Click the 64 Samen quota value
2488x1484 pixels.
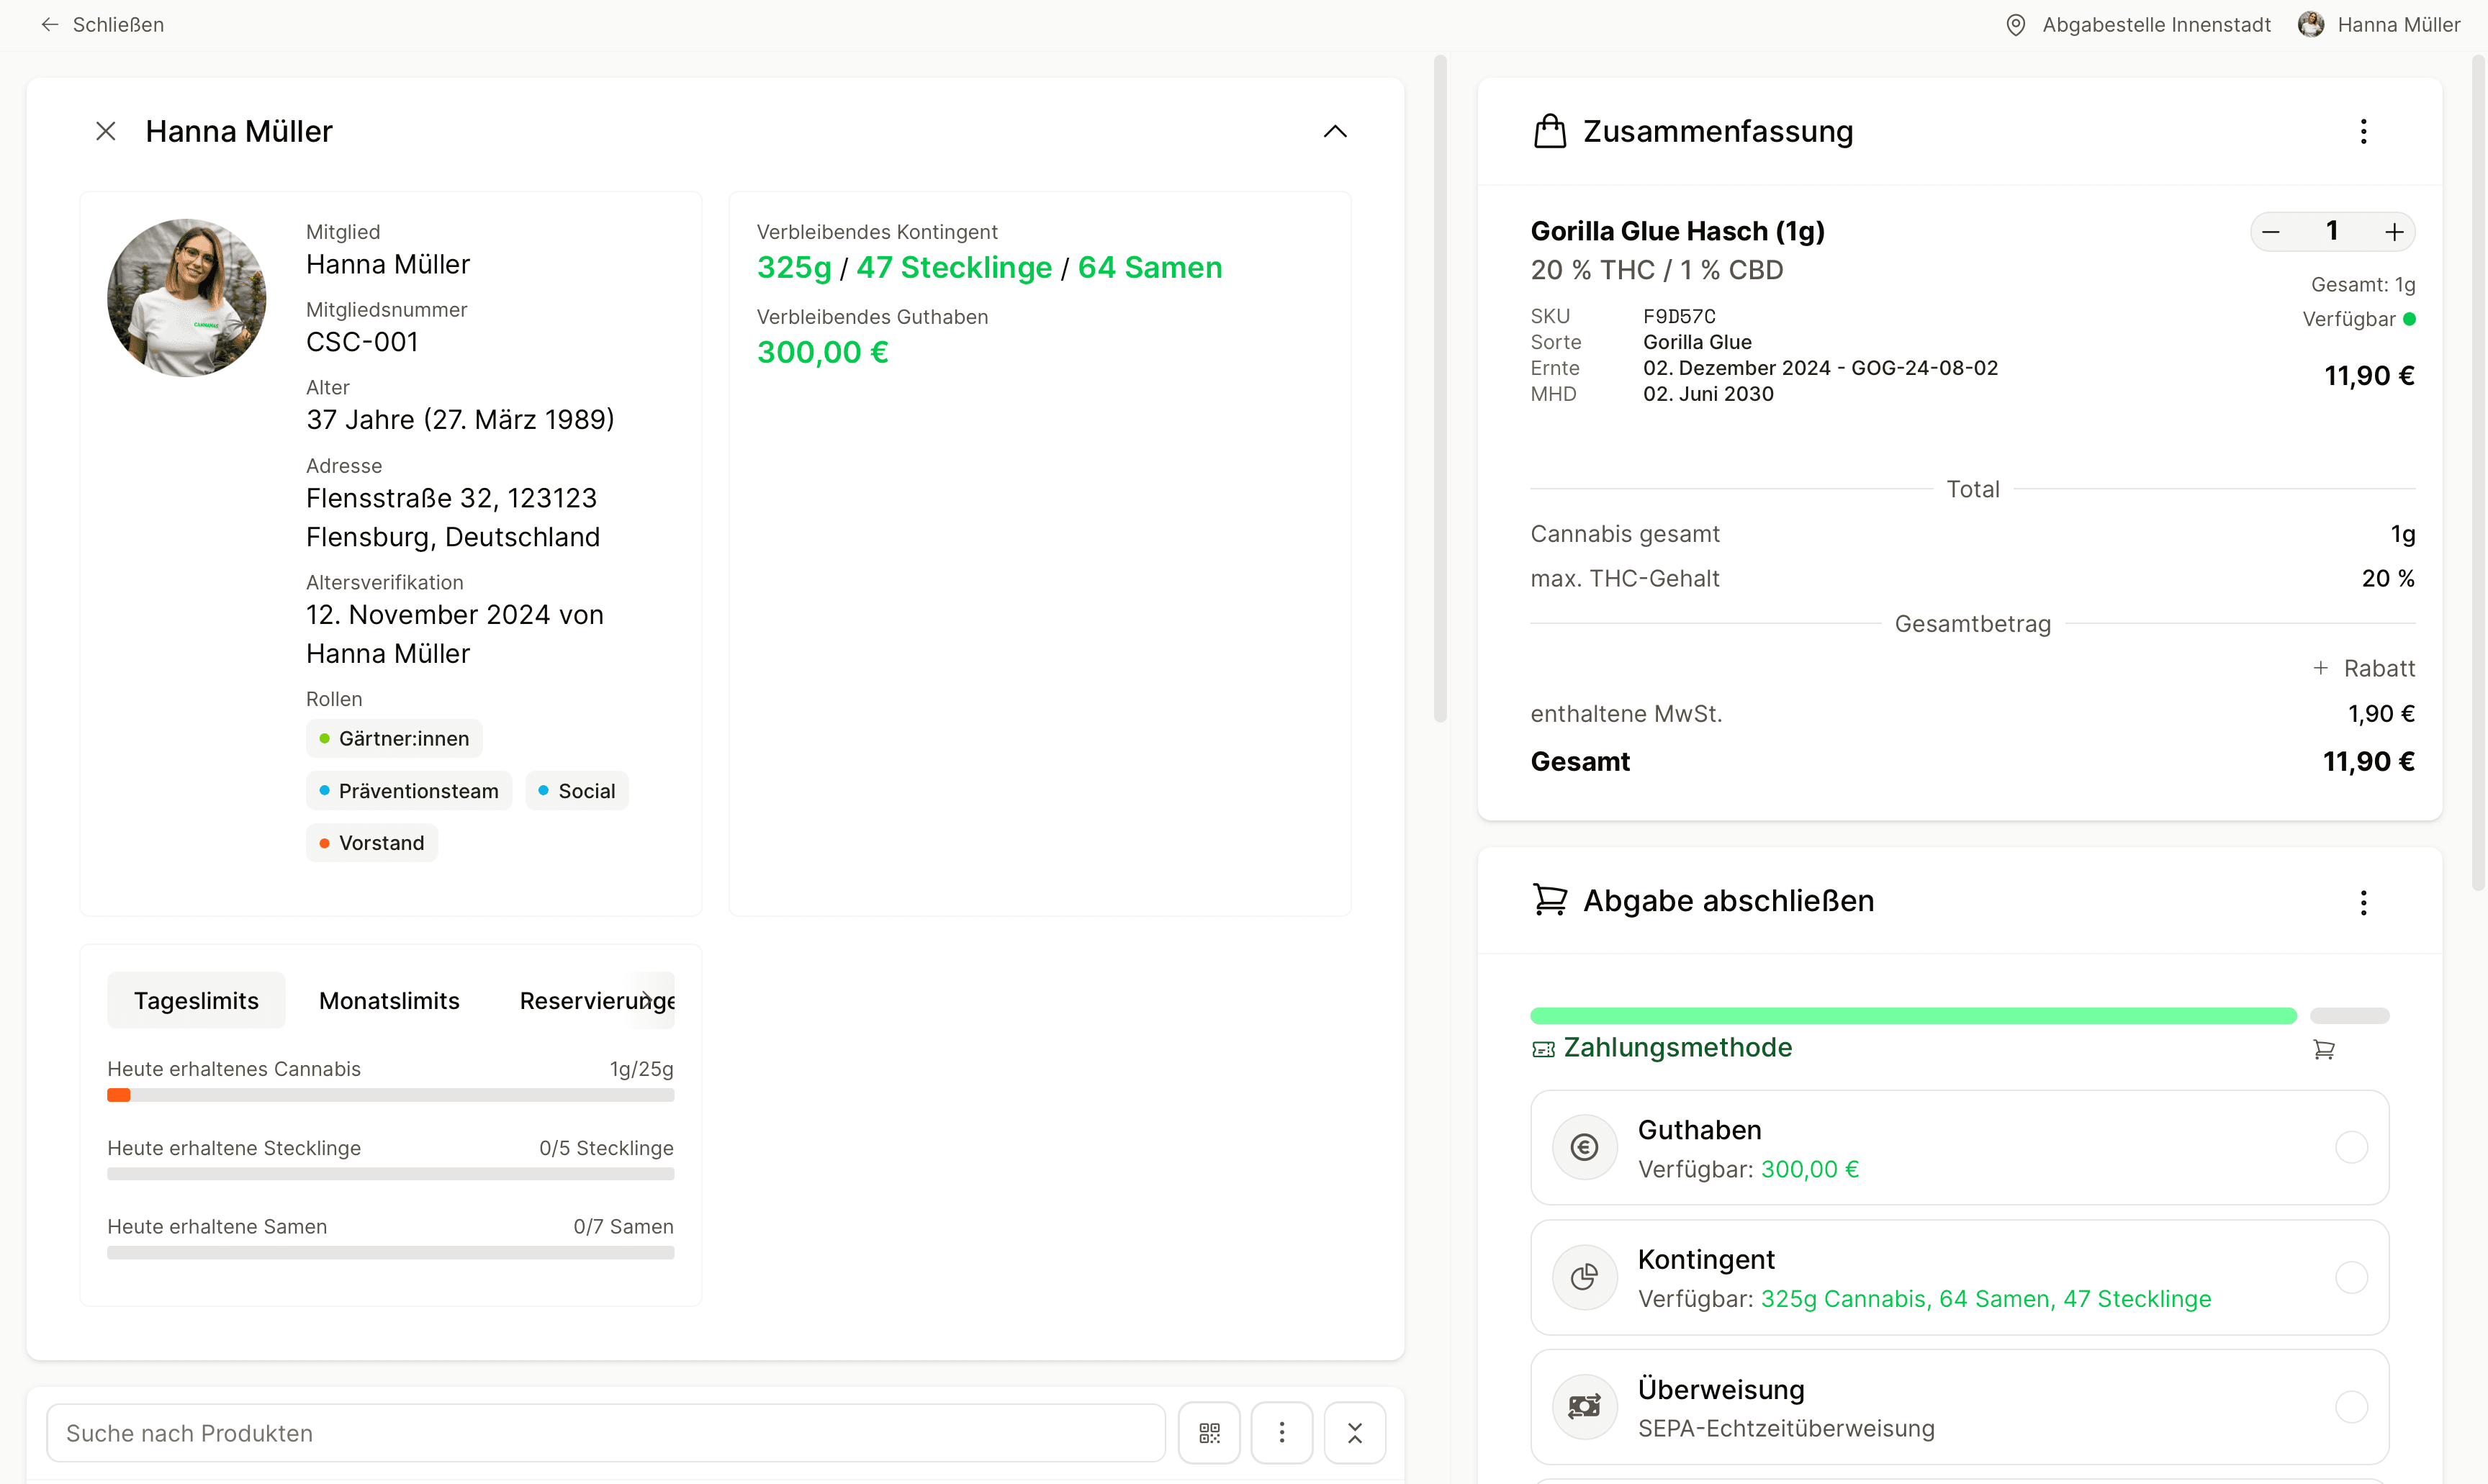tap(1150, 267)
